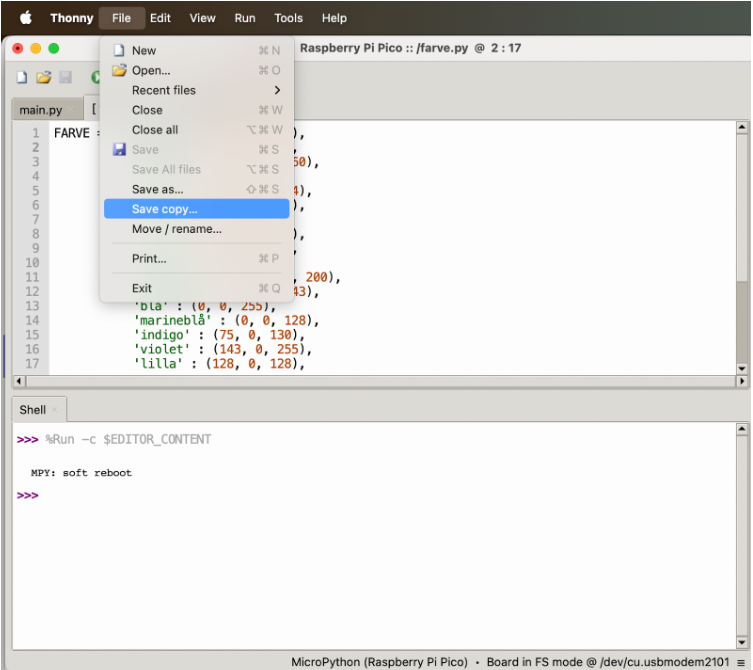Select Print... in the File menu
The image size is (753, 670).
tap(196, 258)
